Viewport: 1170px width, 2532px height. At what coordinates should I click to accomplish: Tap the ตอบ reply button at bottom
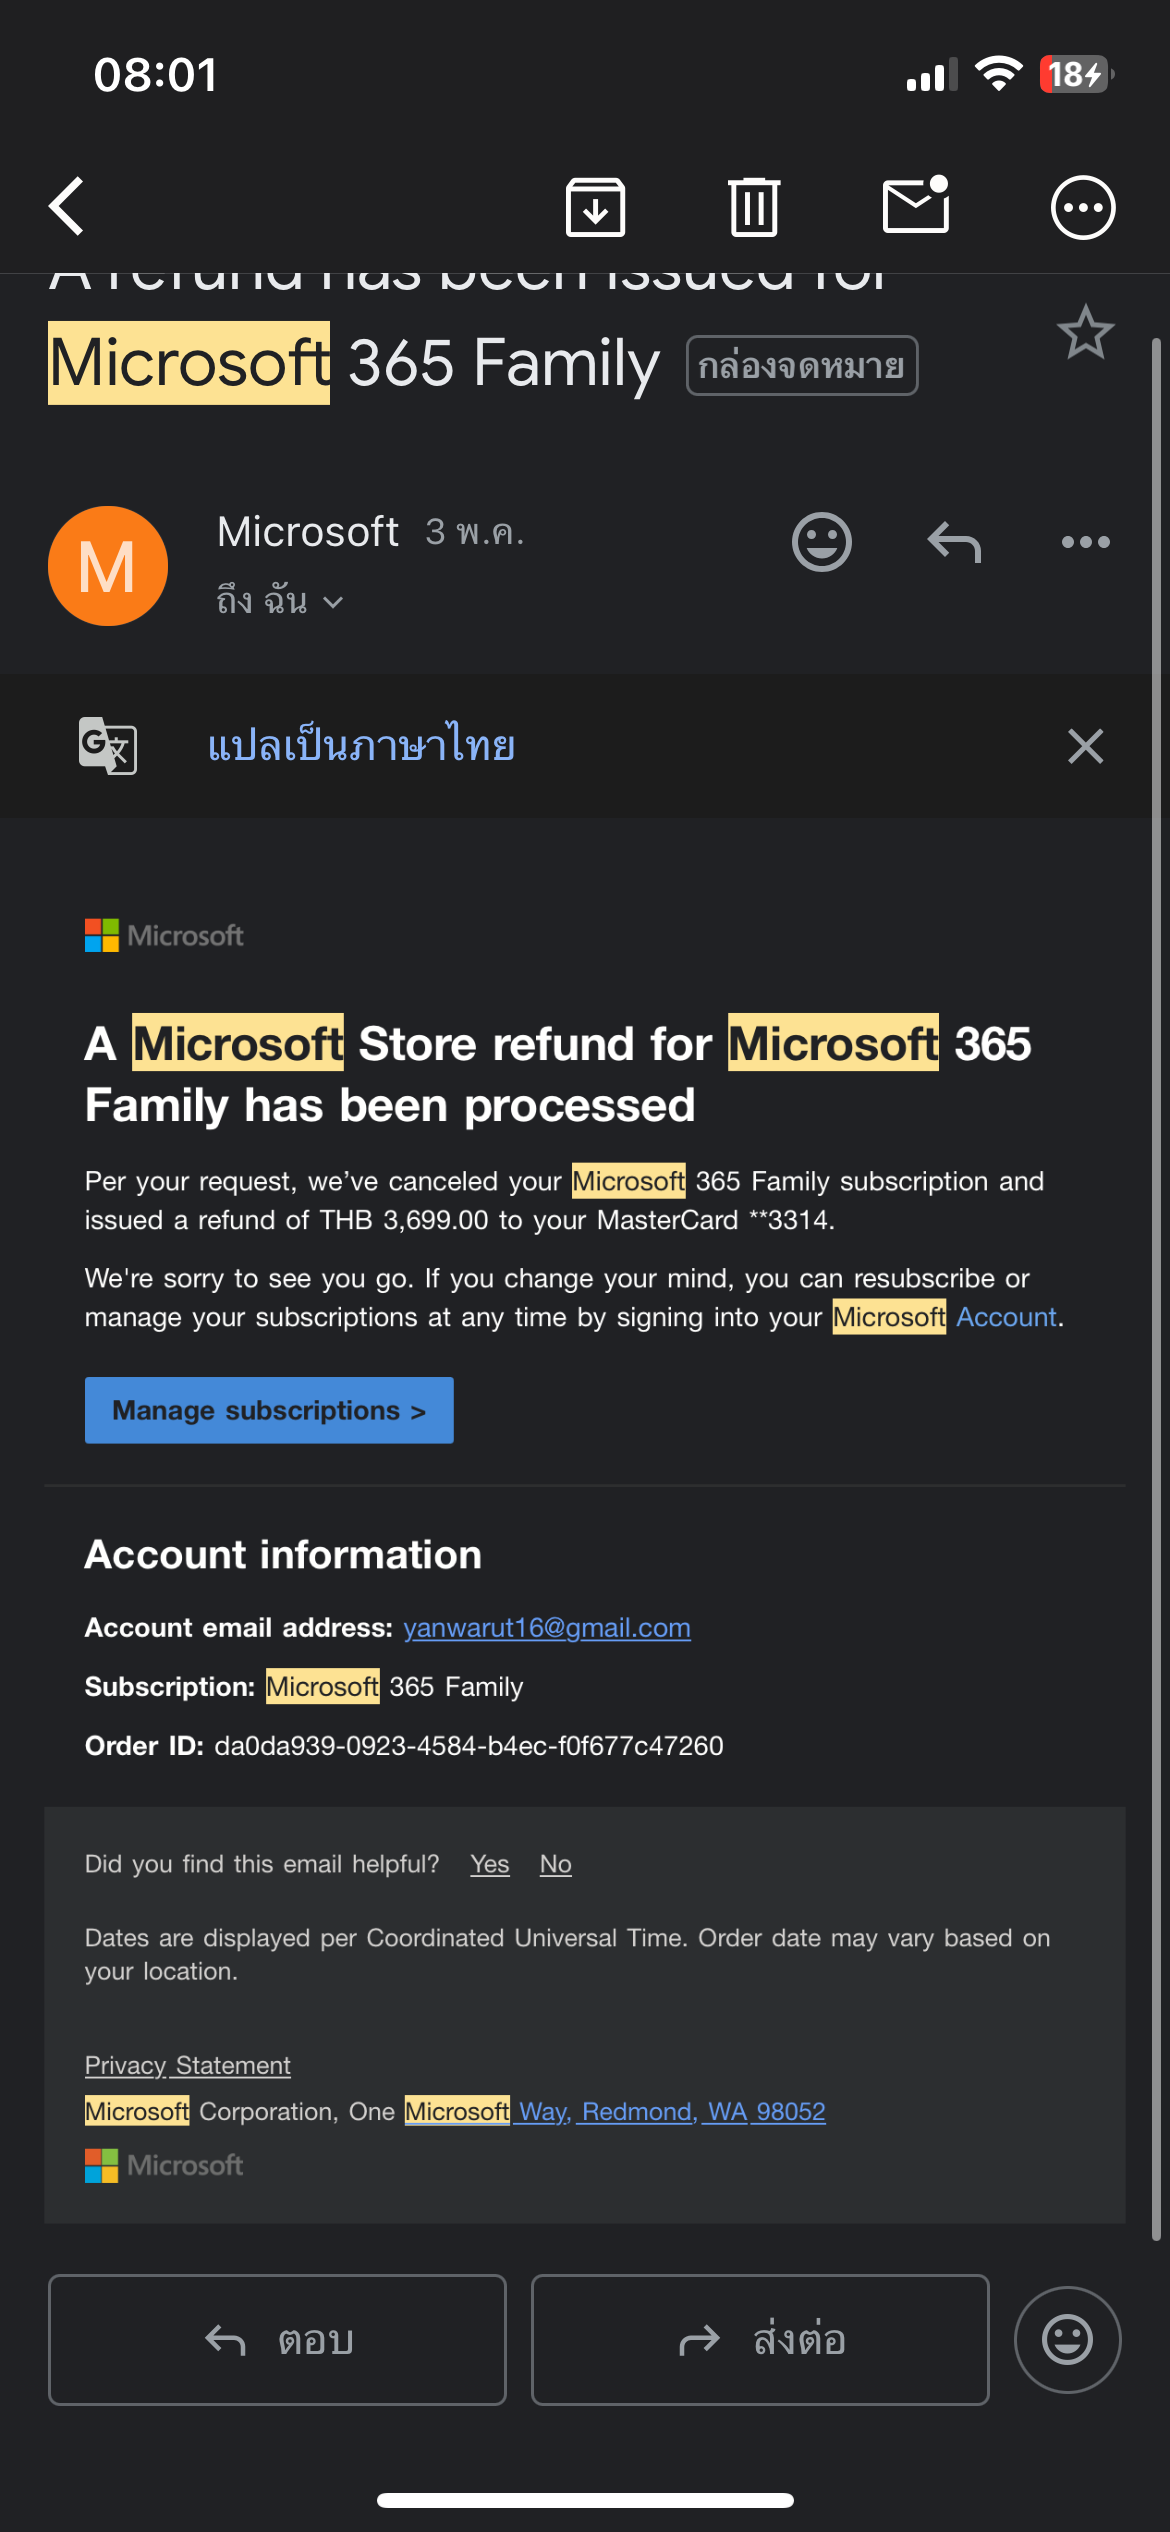[277, 2340]
